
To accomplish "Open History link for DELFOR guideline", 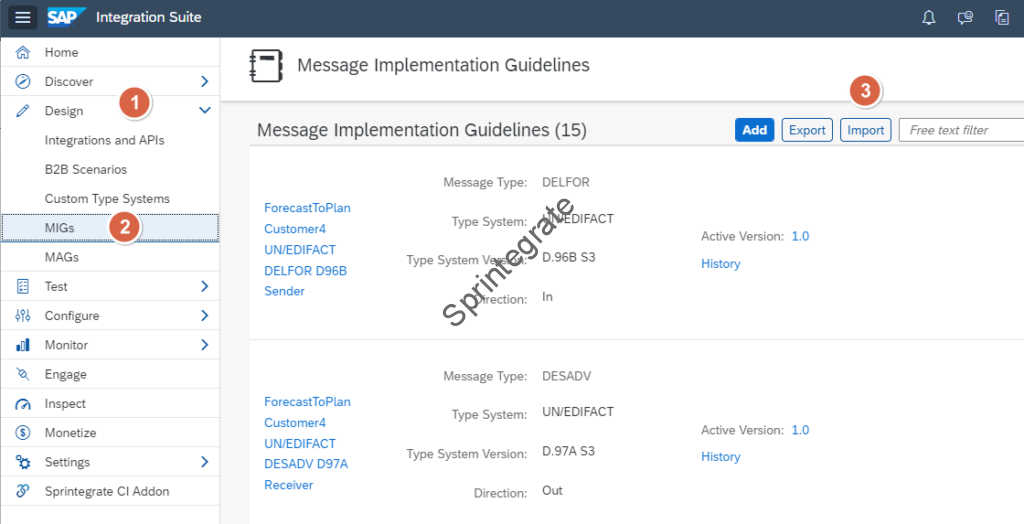I will (720, 264).
